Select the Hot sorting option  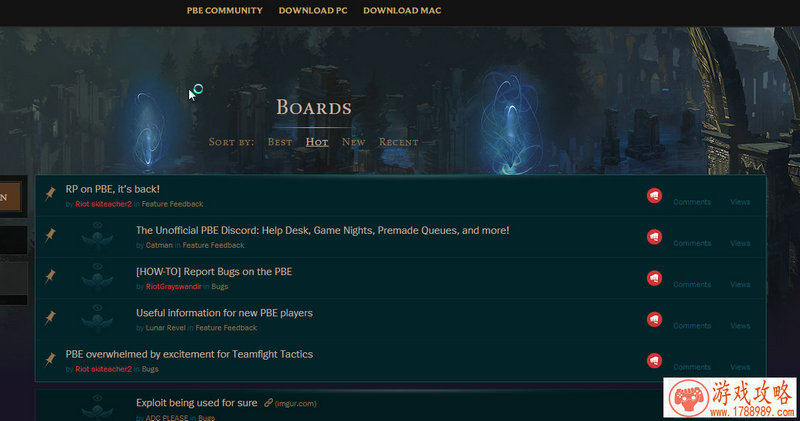pyautogui.click(x=317, y=142)
